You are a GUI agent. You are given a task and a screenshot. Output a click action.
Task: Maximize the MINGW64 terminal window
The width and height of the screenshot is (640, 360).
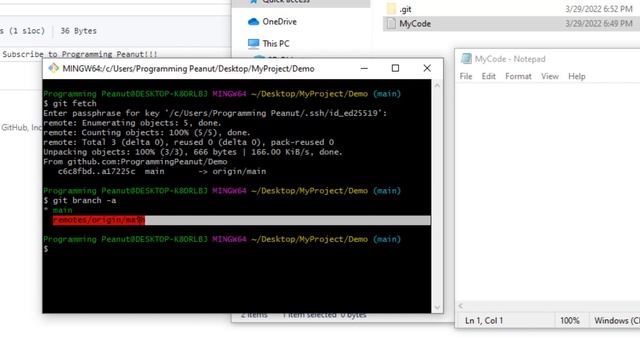coord(395,68)
